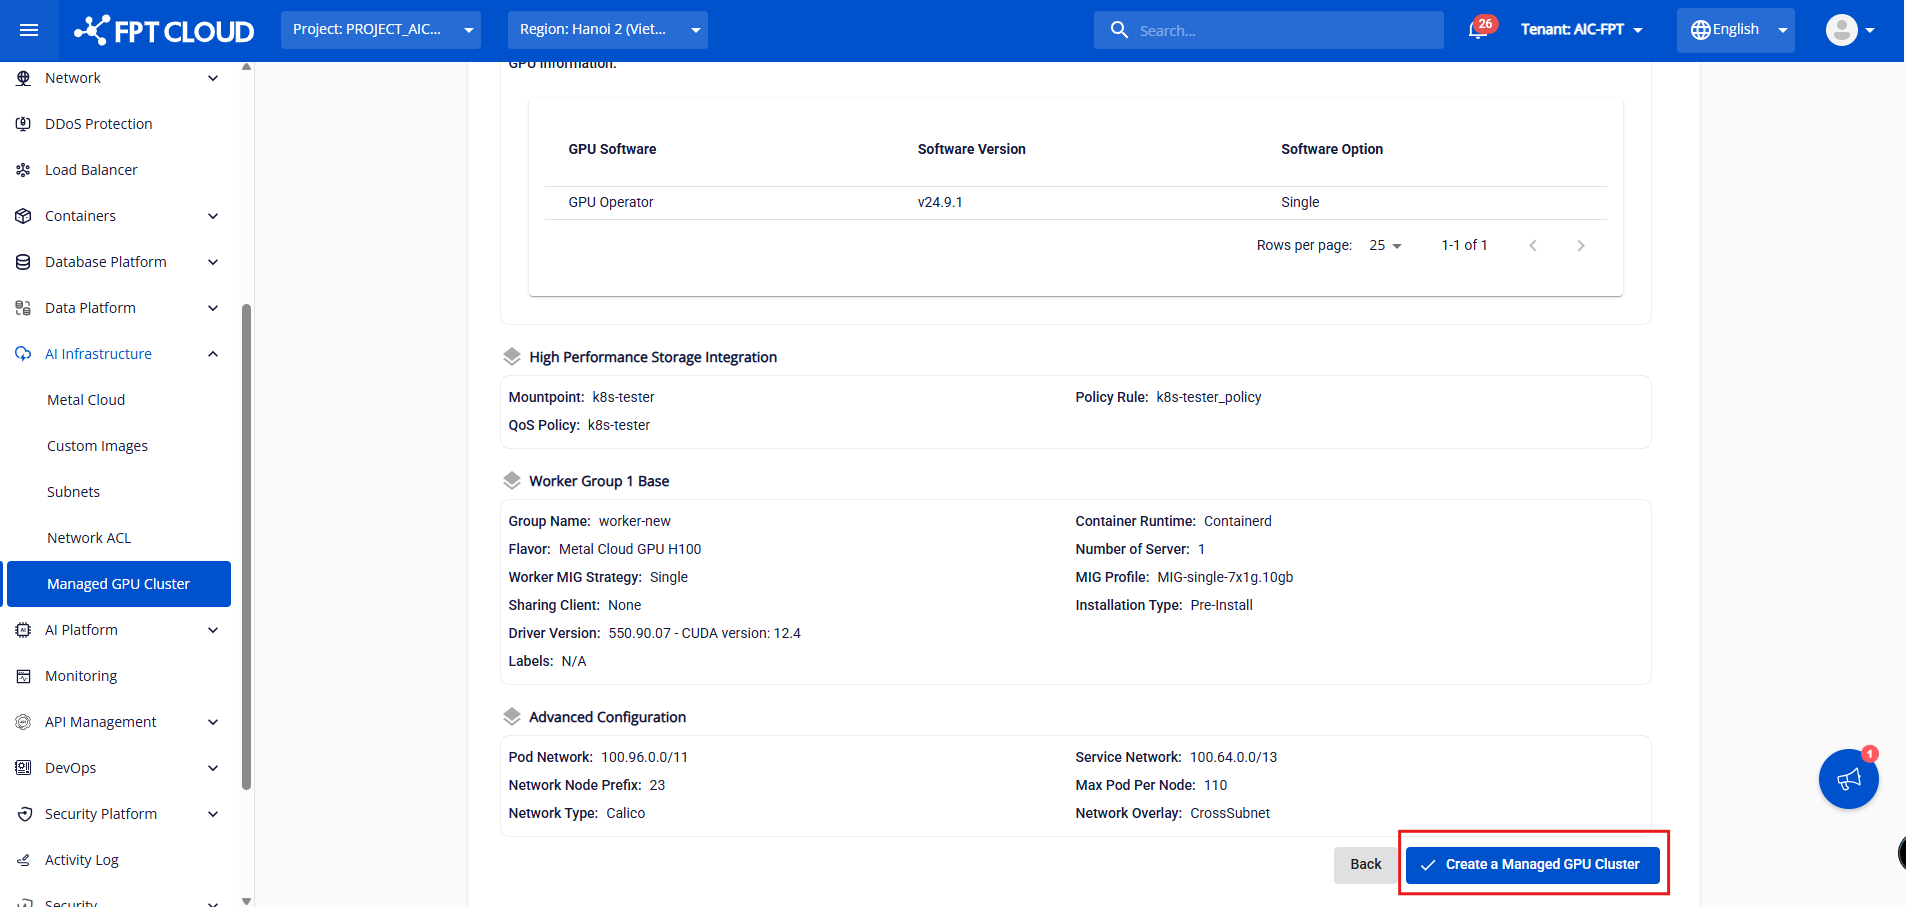The height and width of the screenshot is (907, 1906).
Task: Click the Load Balancer sidebar icon
Action: click(x=23, y=170)
